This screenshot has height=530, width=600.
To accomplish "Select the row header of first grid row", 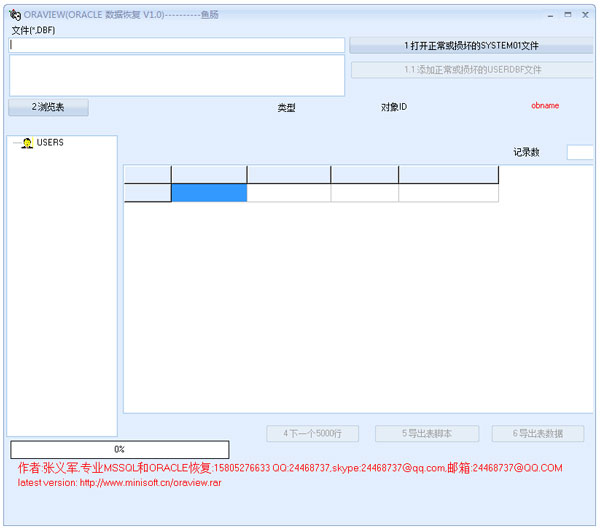I will (x=147, y=193).
